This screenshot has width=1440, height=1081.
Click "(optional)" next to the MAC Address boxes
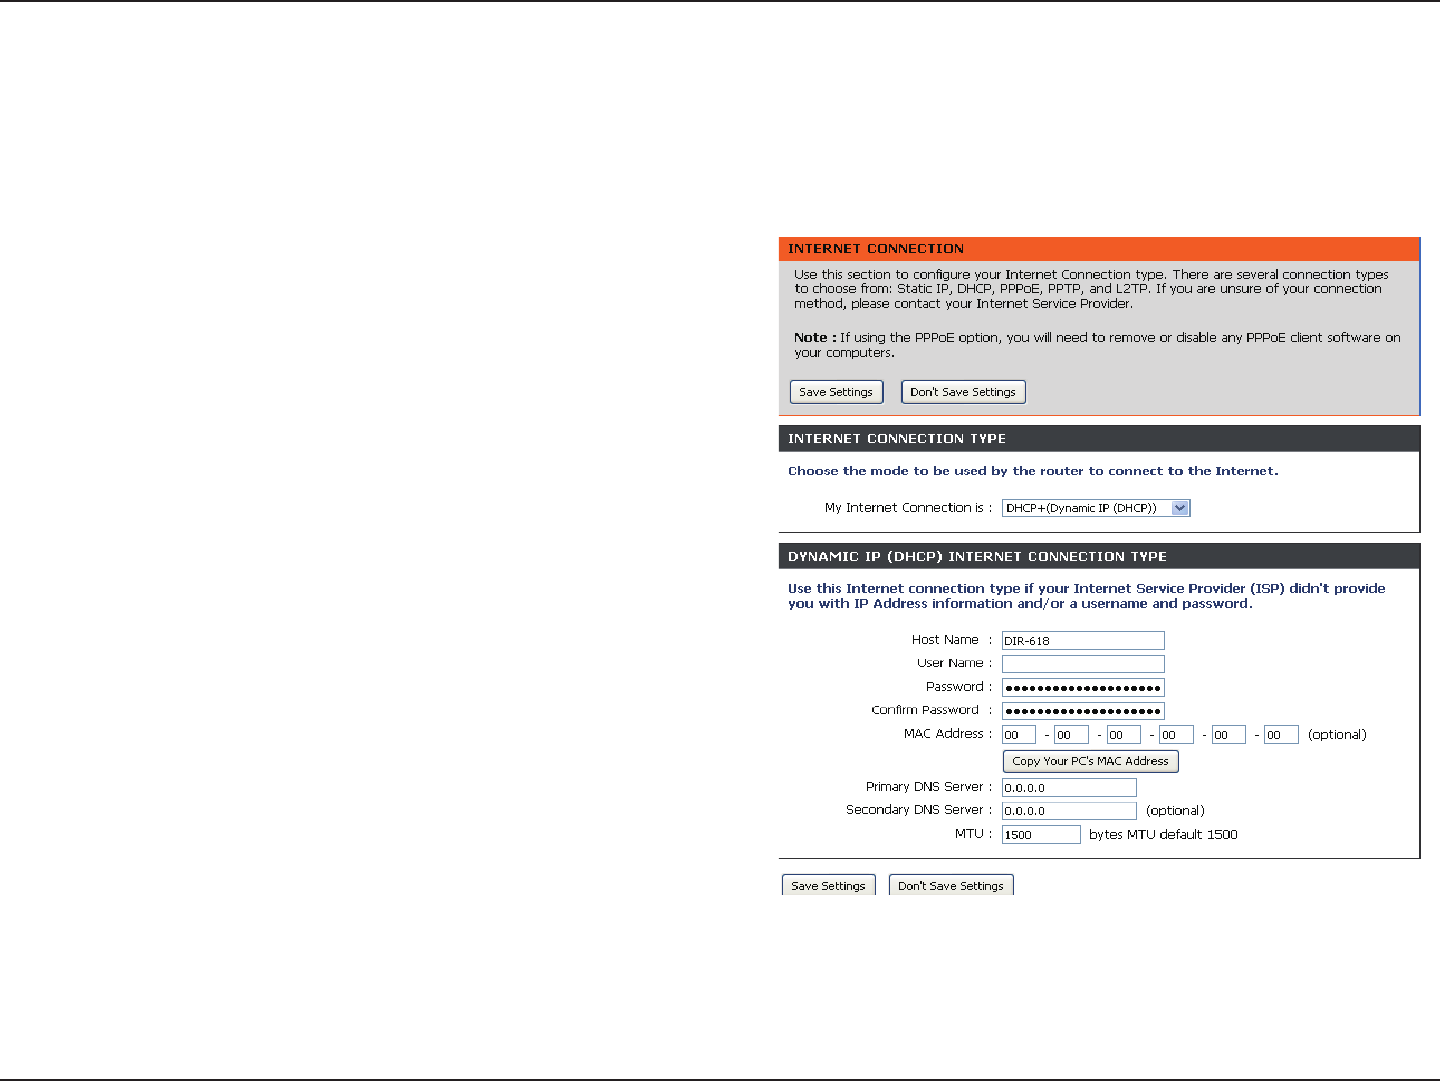(x=1337, y=735)
